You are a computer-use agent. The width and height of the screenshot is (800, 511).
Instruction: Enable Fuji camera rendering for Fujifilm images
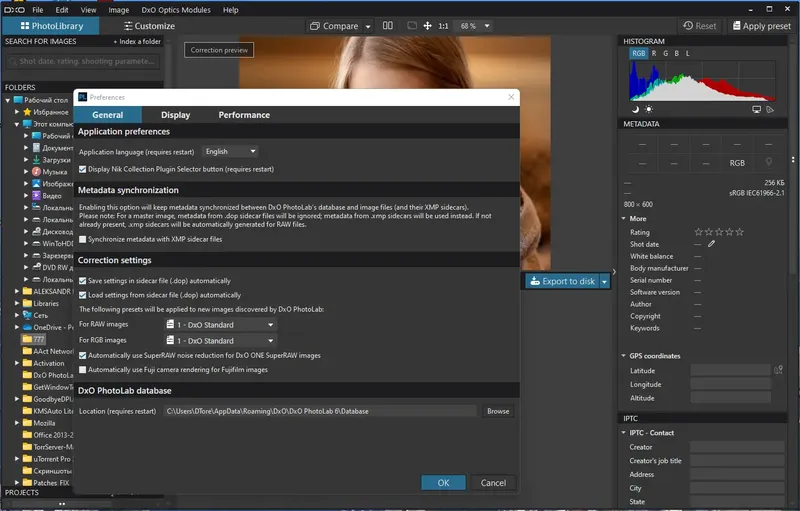click(x=83, y=370)
